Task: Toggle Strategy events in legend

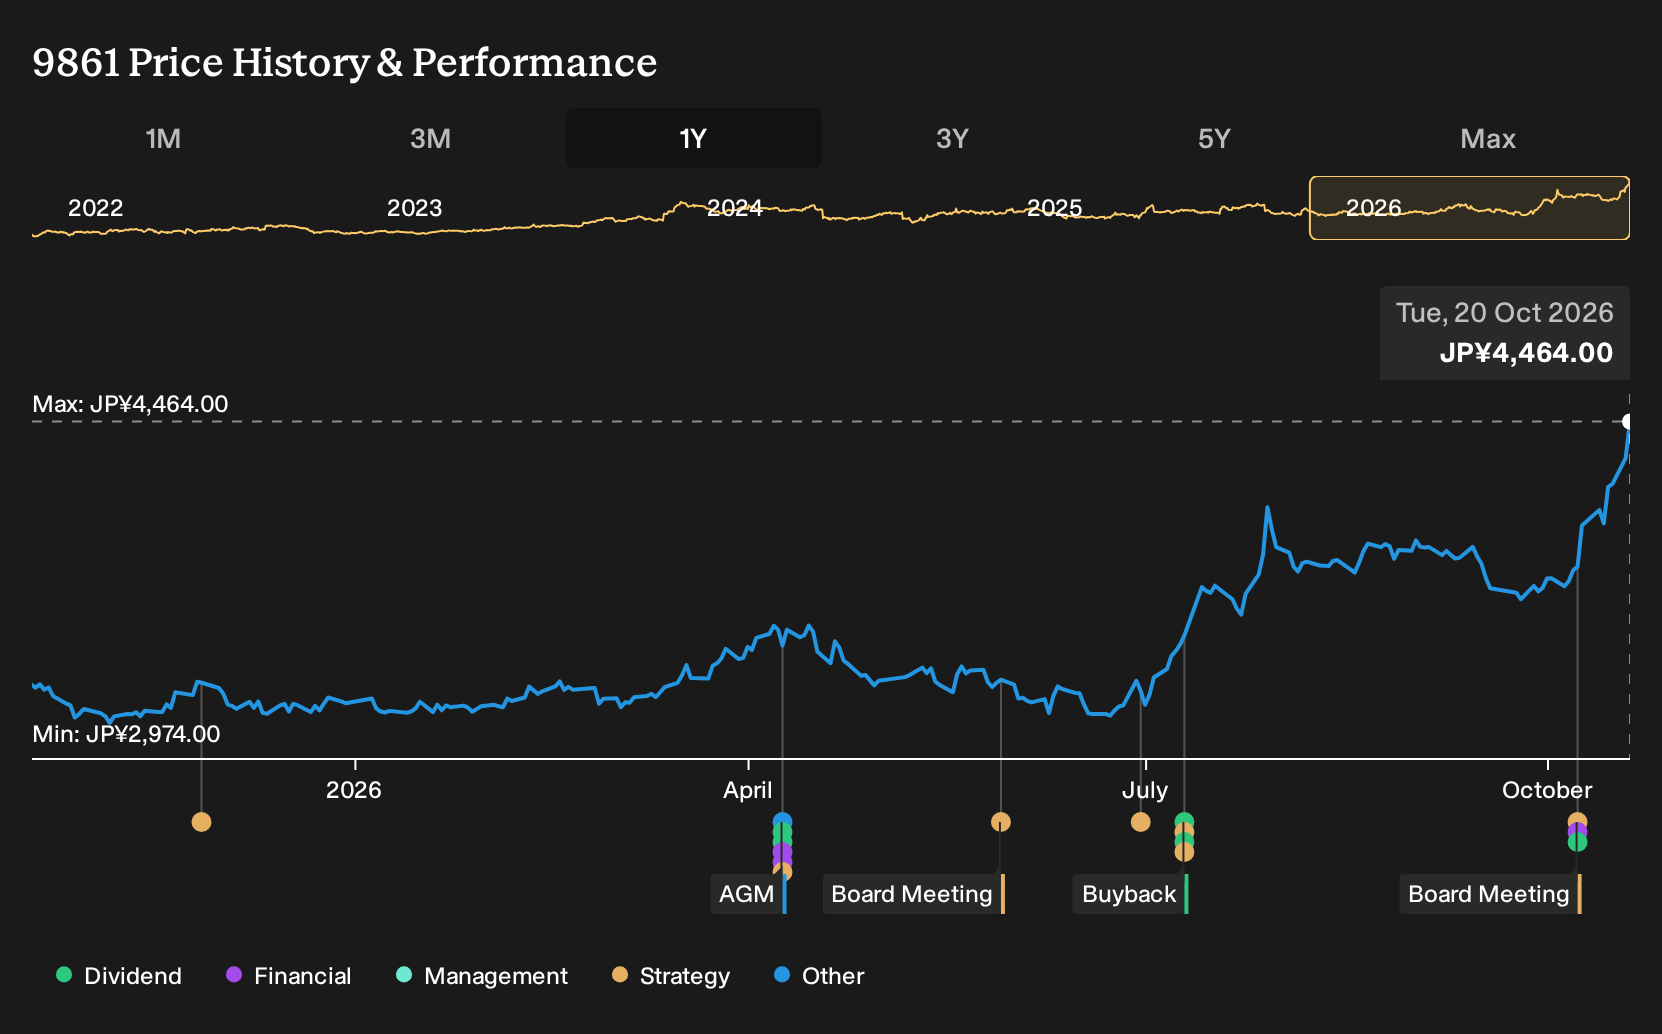Action: (671, 976)
